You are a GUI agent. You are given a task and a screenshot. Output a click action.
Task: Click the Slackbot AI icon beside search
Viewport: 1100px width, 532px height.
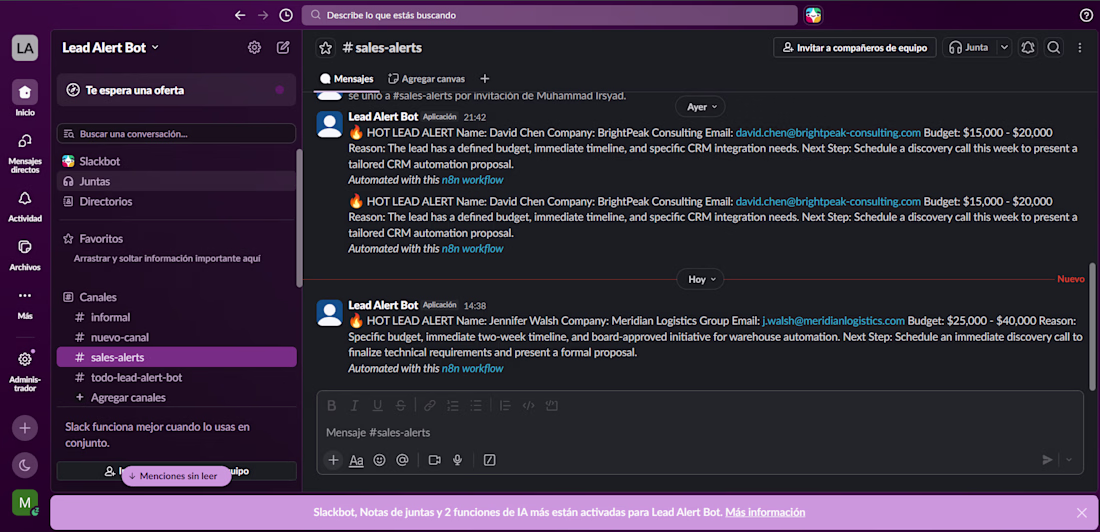click(813, 15)
